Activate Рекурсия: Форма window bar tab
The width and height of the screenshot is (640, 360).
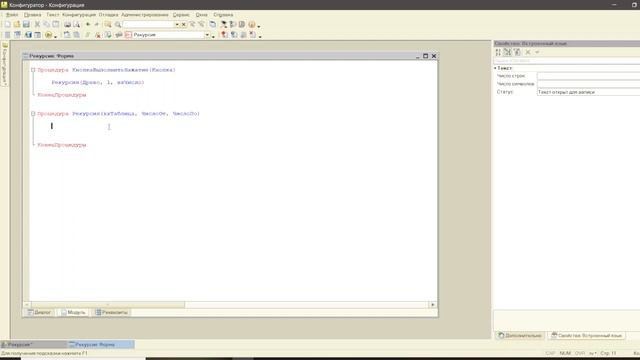click(101, 345)
